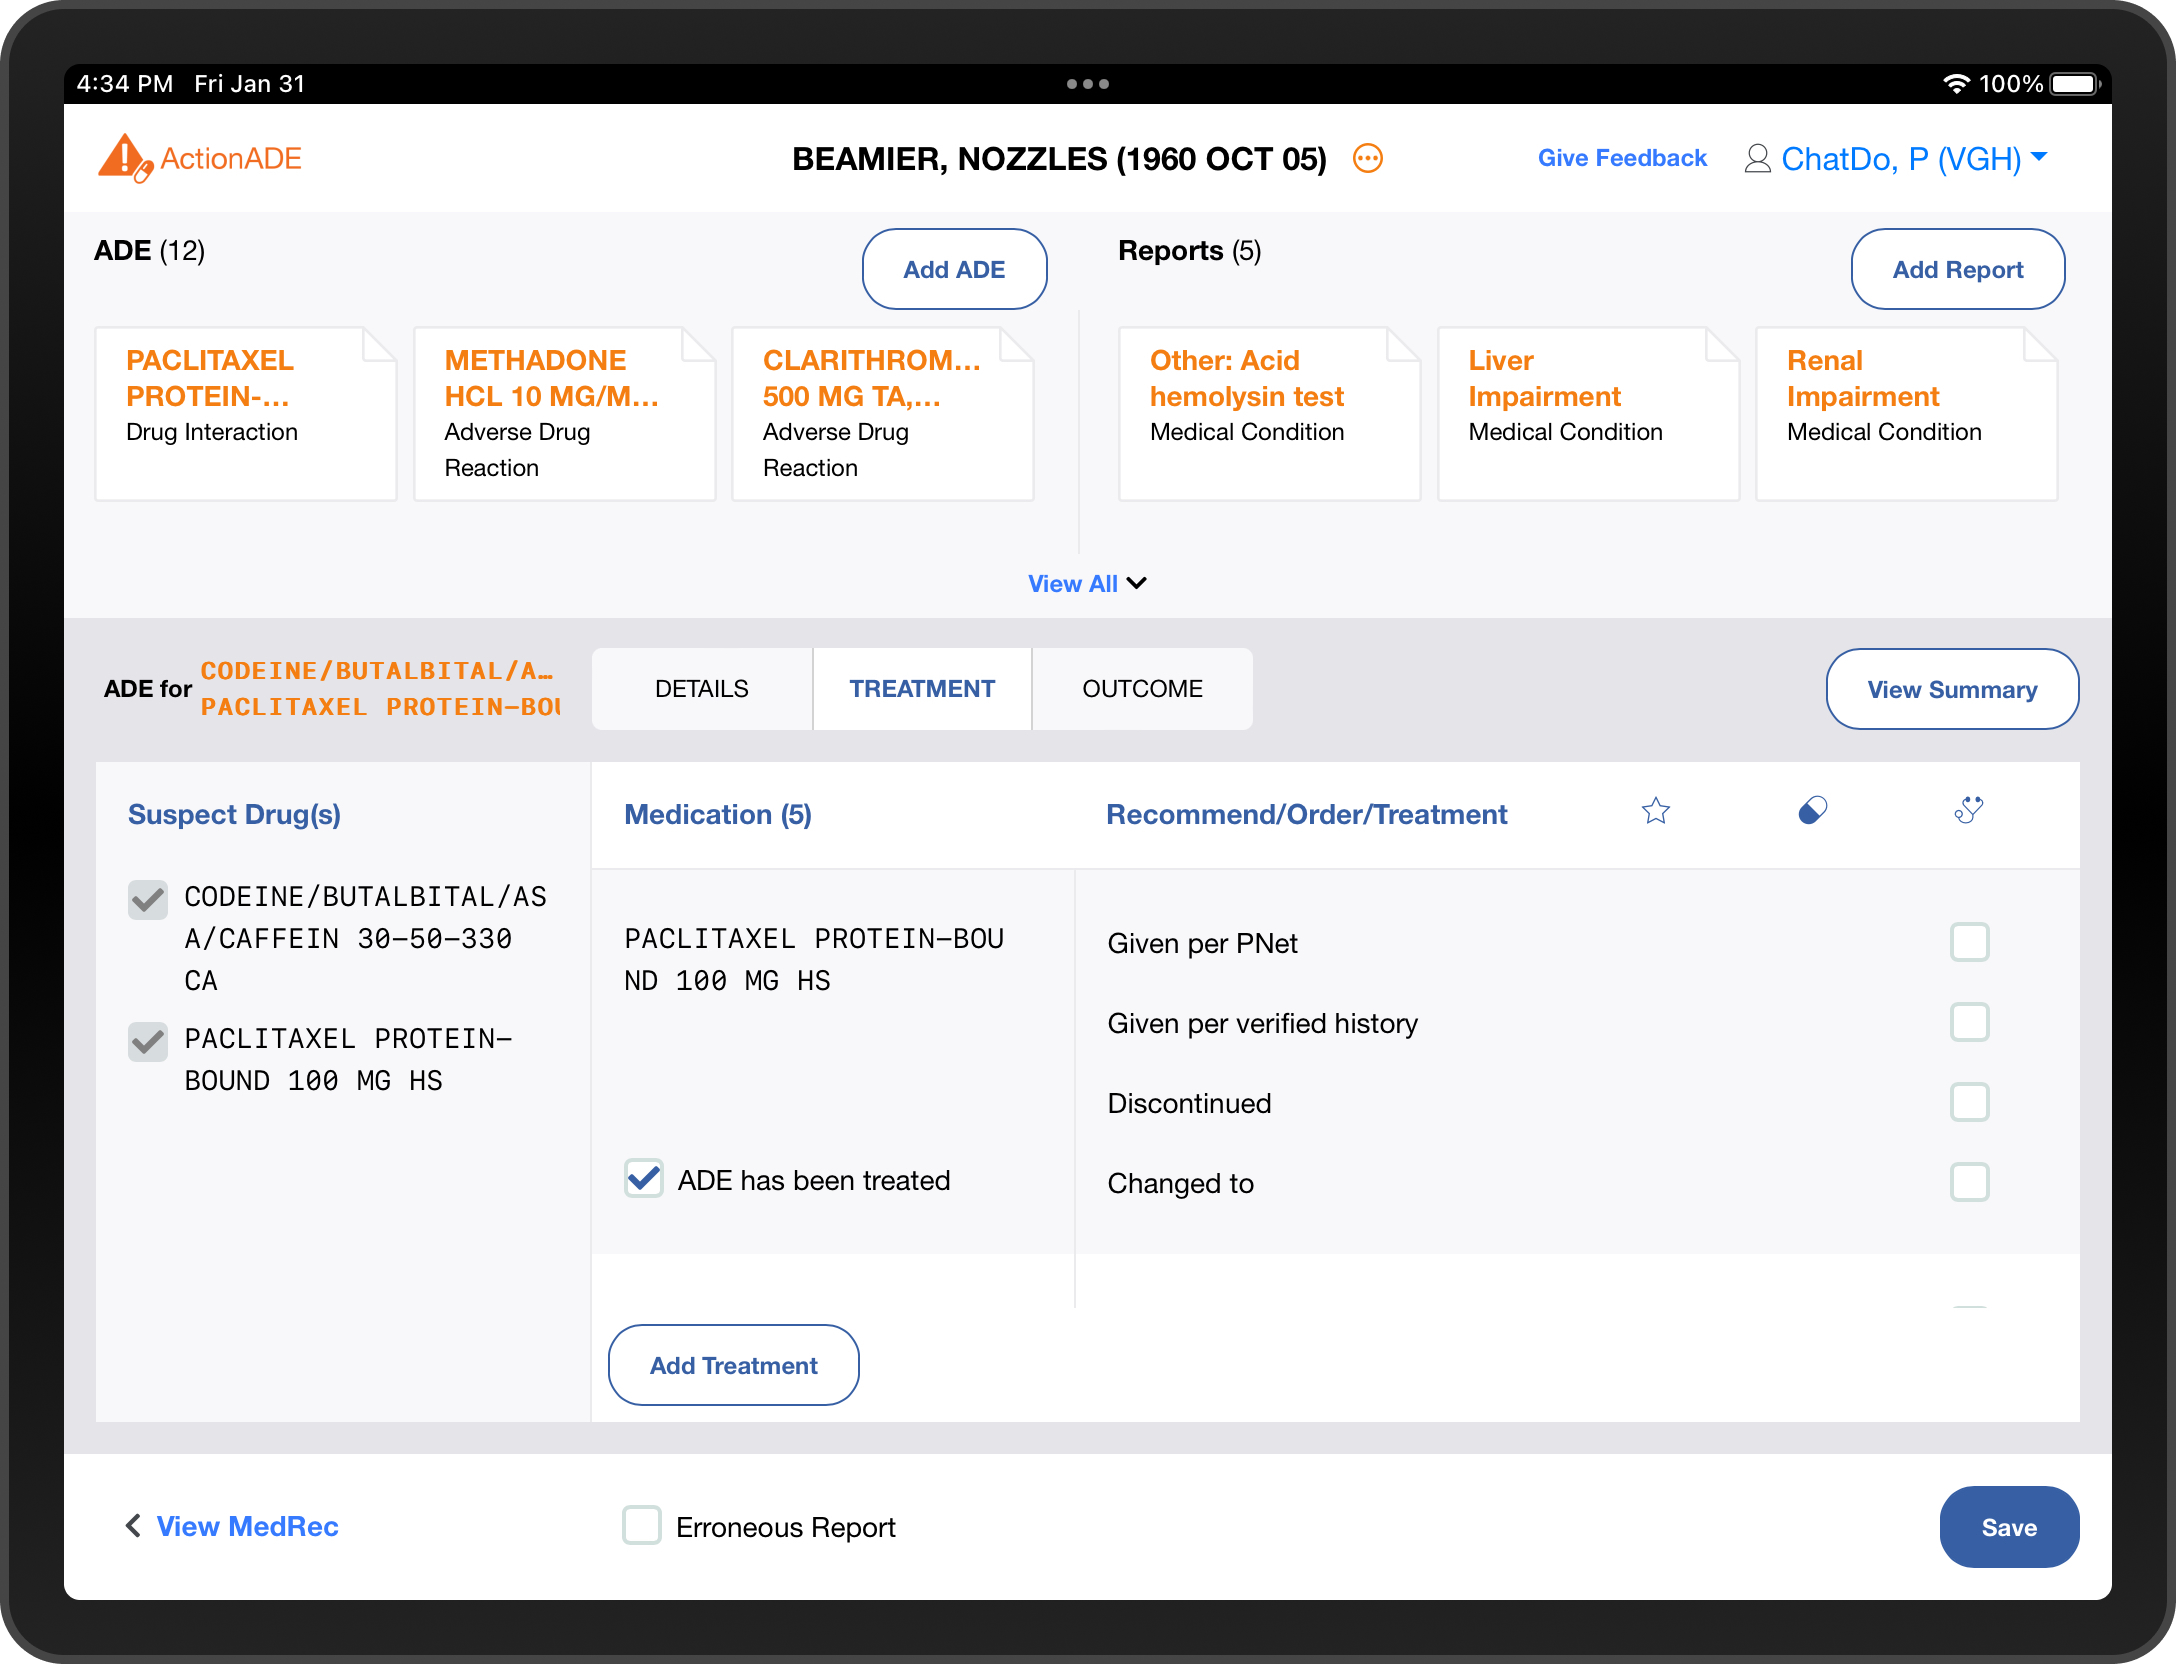Image resolution: width=2176 pixels, height=1664 pixels.
Task: Click the stethoscope icon in treatment header
Action: point(1968,811)
